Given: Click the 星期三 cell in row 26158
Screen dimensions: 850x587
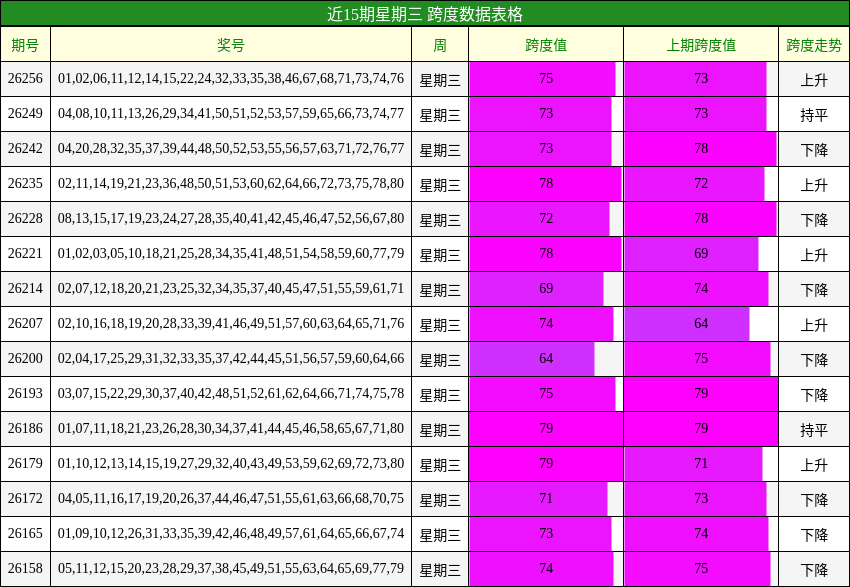Looking at the screenshot, I should [x=440, y=569].
